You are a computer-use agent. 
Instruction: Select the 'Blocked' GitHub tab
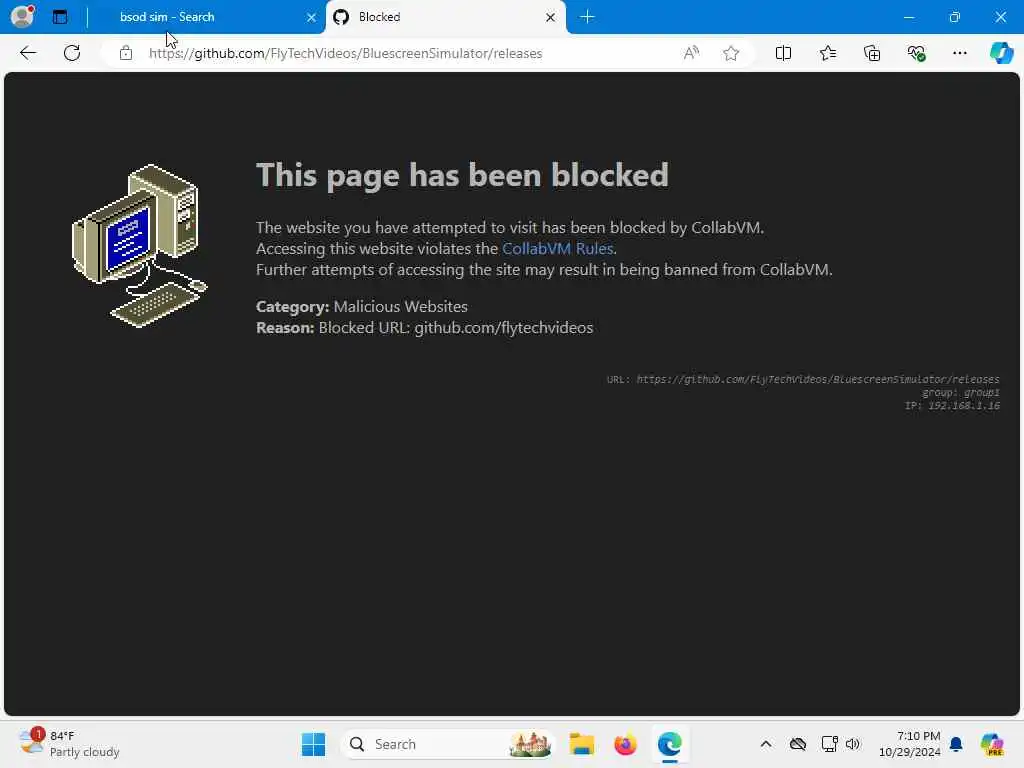(x=445, y=17)
